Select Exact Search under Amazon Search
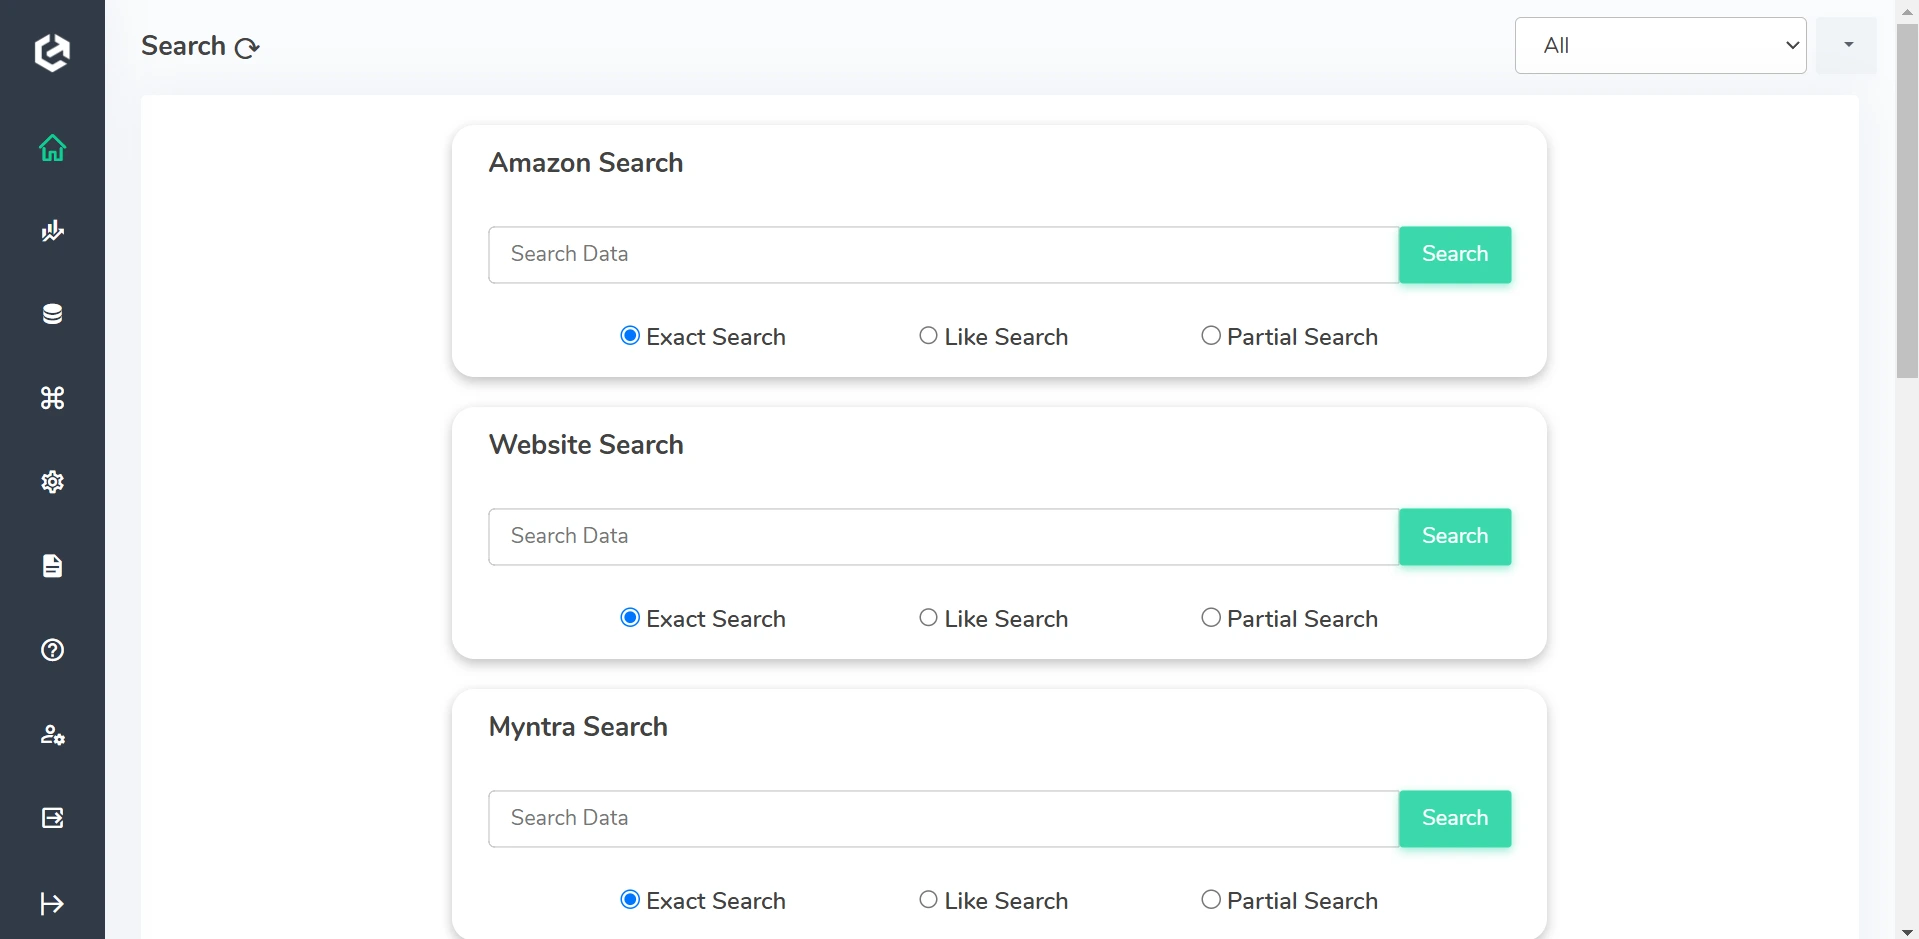 630,336
